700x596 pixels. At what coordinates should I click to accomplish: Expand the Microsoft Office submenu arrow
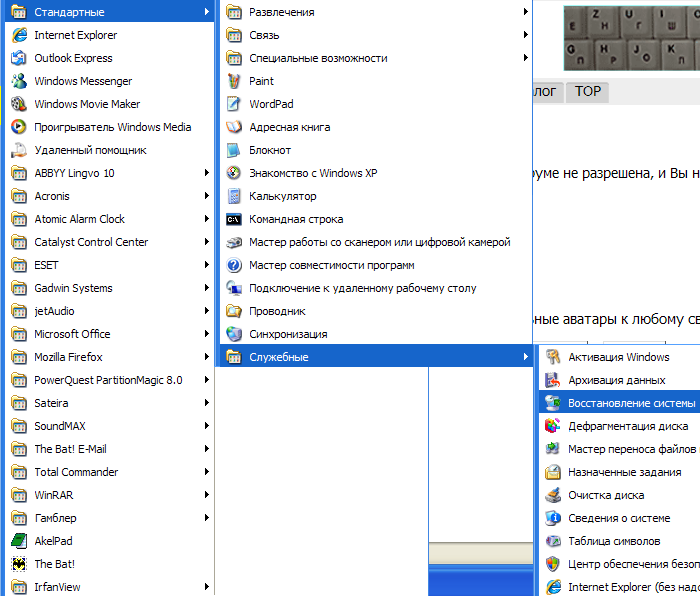click(x=207, y=334)
